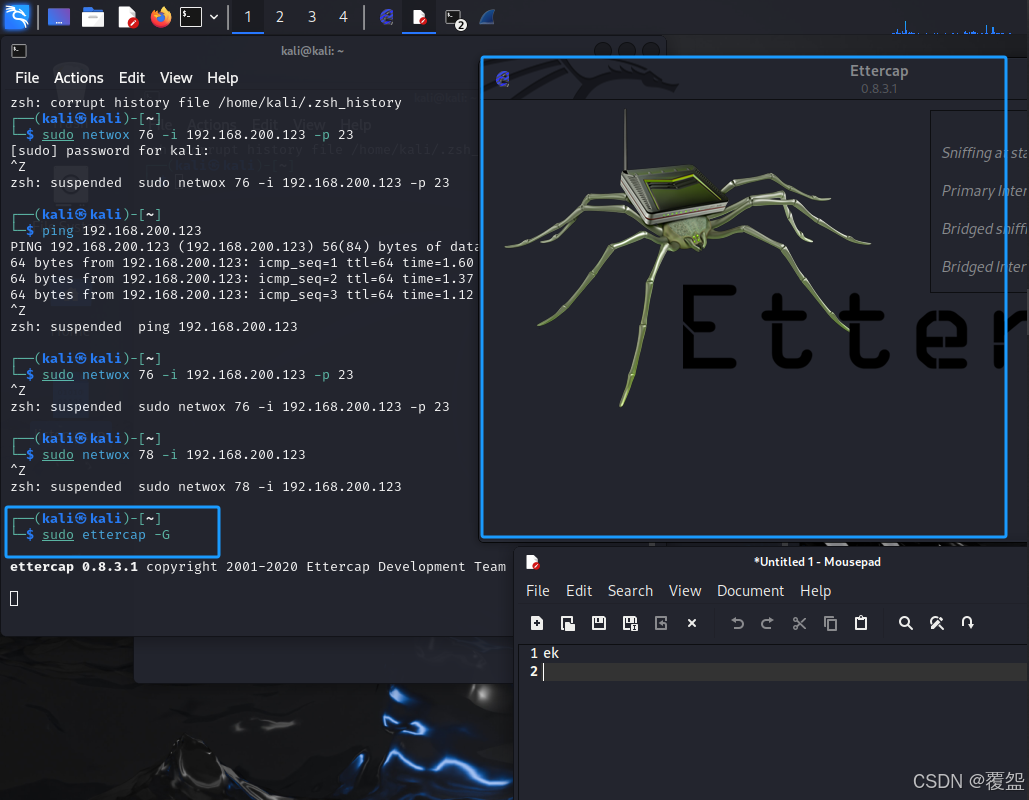1029x800 pixels.
Task: Open the Kali applications menu icon
Action: coord(17,16)
